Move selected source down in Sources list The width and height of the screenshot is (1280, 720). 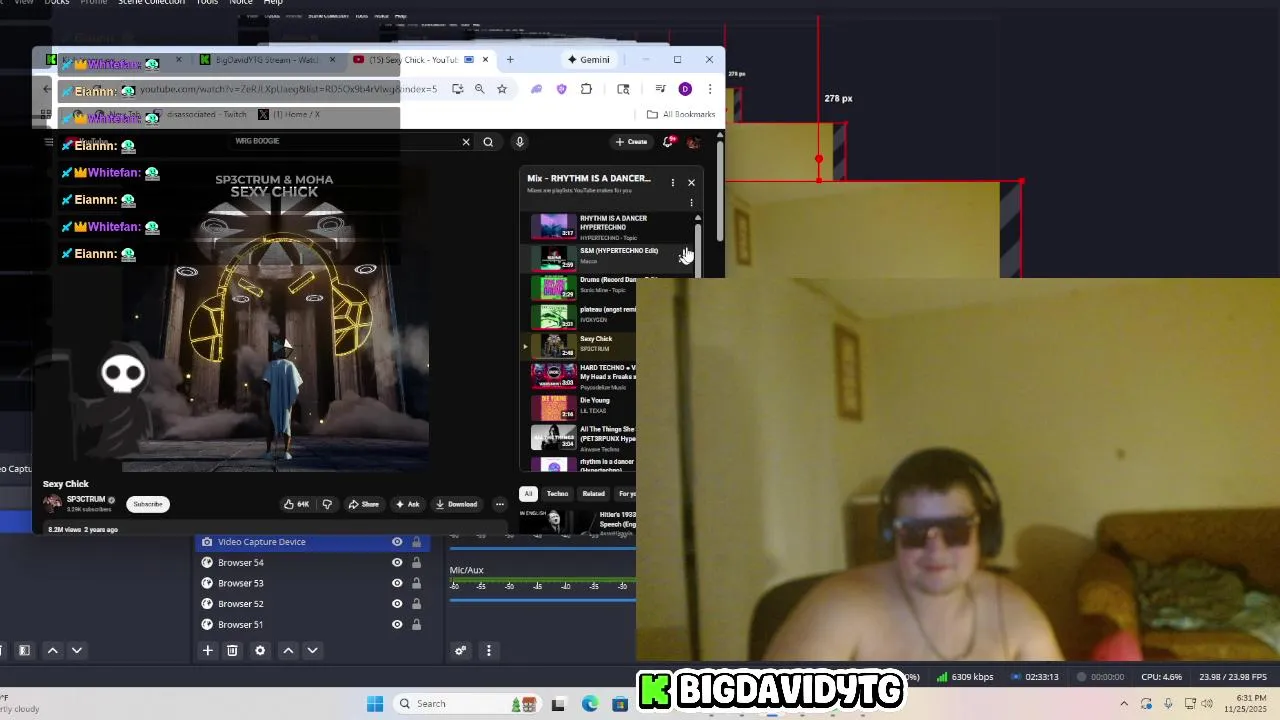pos(312,650)
